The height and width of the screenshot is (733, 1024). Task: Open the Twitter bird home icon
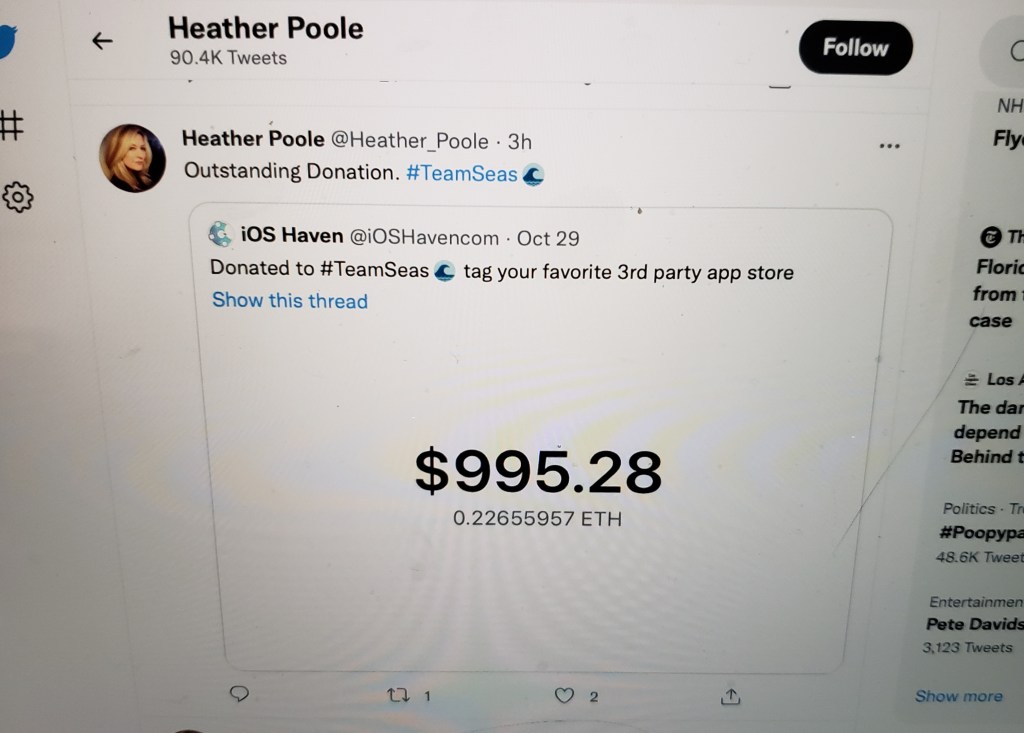(8, 41)
